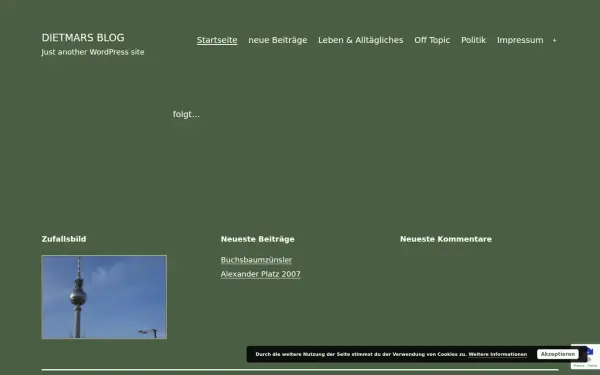Open the Impressum menu item
The image size is (600, 375).
coord(520,40)
